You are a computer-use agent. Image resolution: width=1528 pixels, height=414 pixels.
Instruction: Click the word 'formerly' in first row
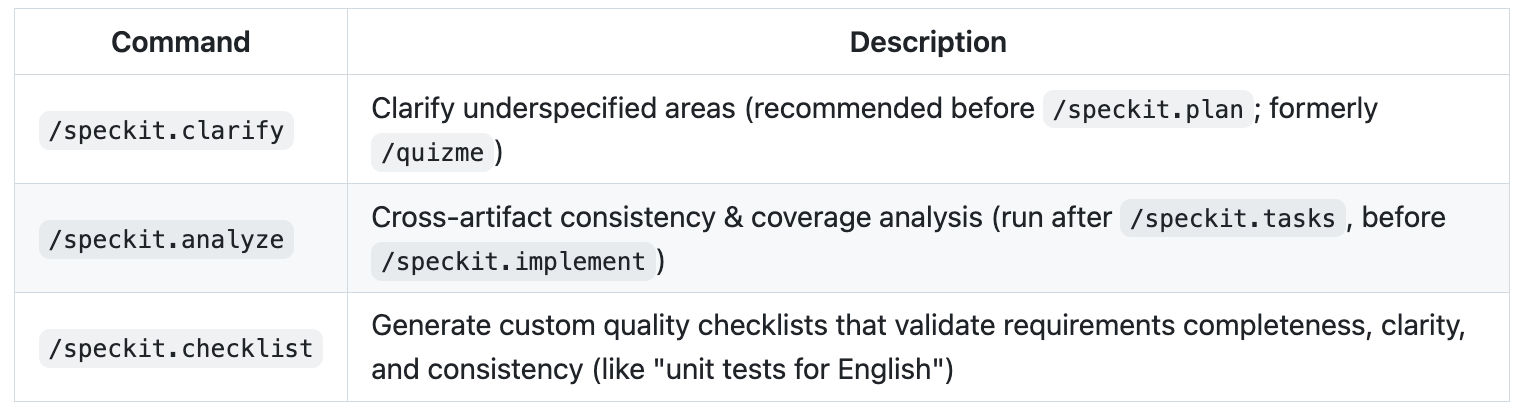tap(1322, 109)
